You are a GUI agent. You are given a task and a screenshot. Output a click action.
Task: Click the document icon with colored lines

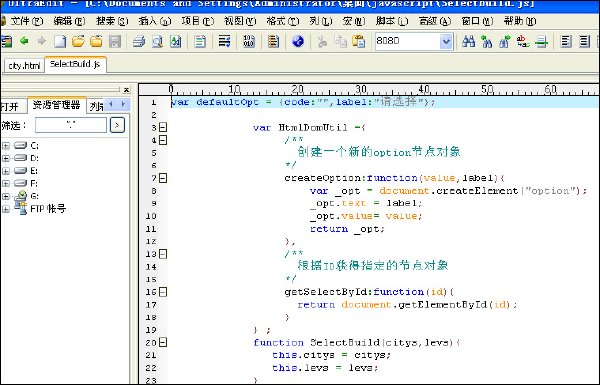200,41
